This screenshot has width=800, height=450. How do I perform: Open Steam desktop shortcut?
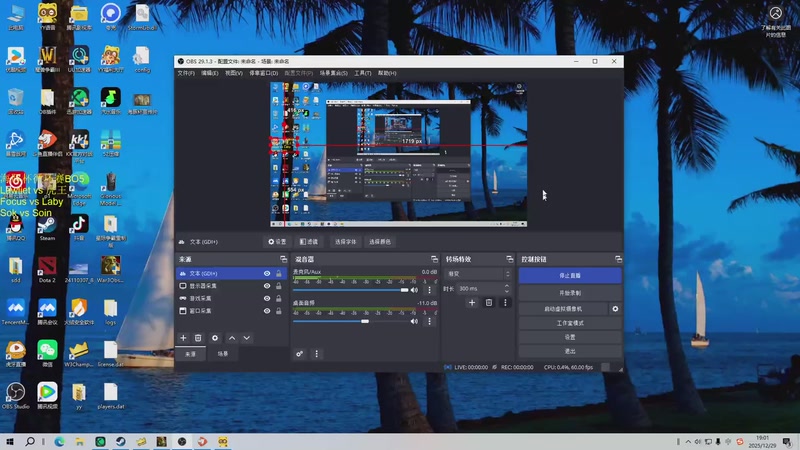[47, 228]
